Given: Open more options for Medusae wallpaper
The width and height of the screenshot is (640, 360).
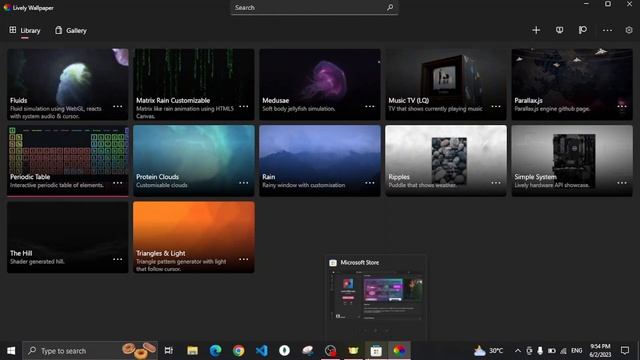Looking at the screenshot, I should (x=370, y=107).
